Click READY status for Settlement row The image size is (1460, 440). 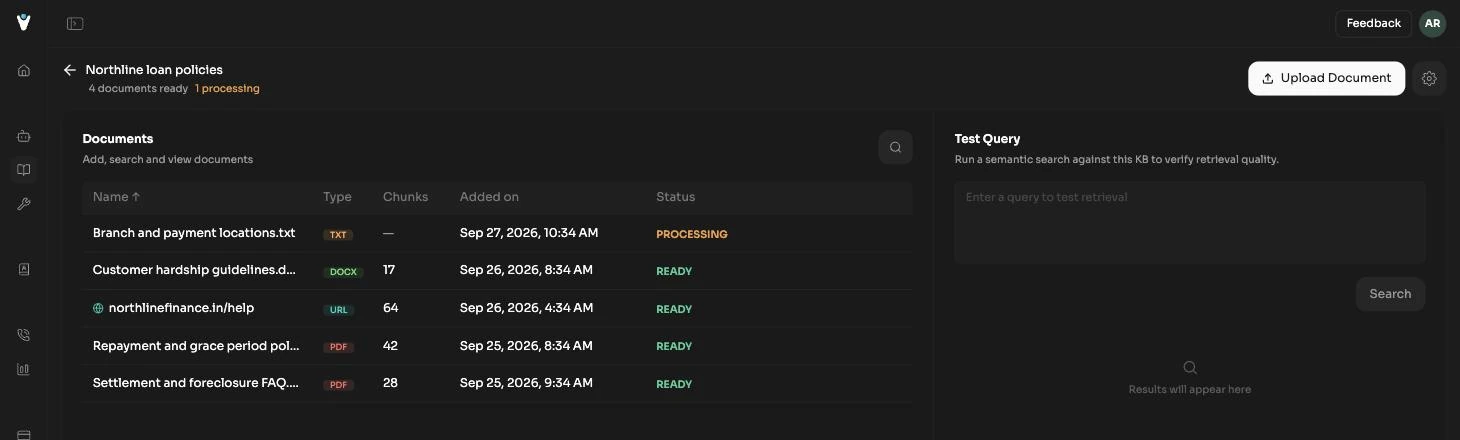674,384
